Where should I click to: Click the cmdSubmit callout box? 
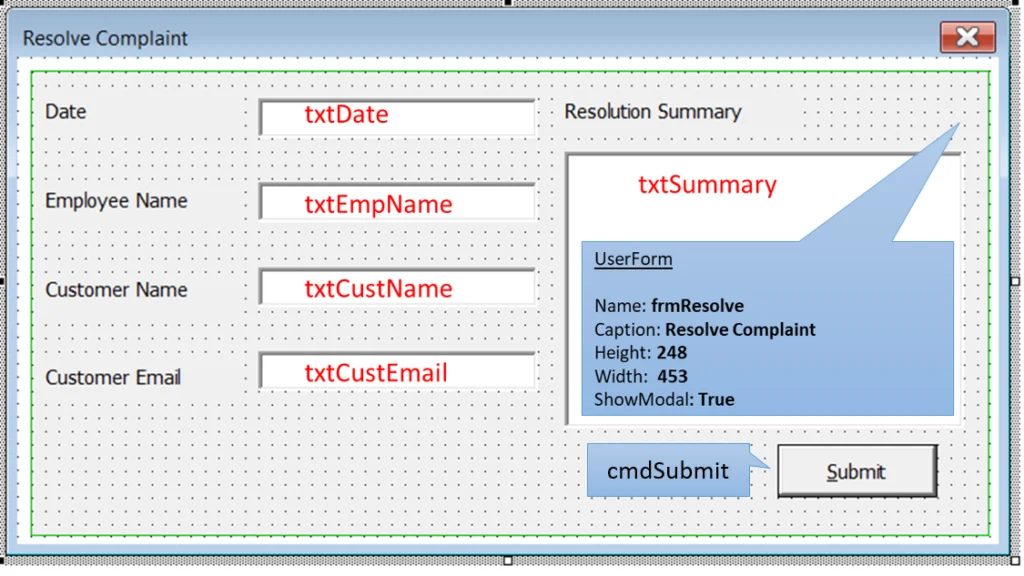point(667,470)
